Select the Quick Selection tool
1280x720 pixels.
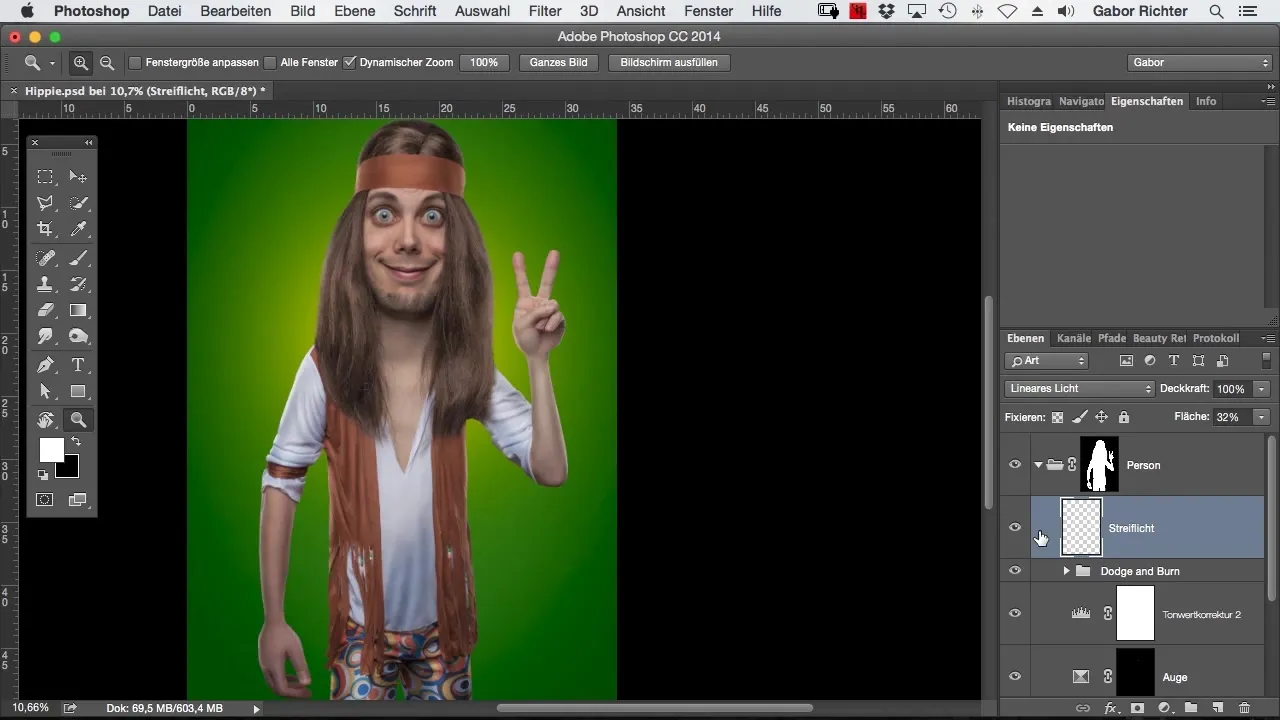78,203
